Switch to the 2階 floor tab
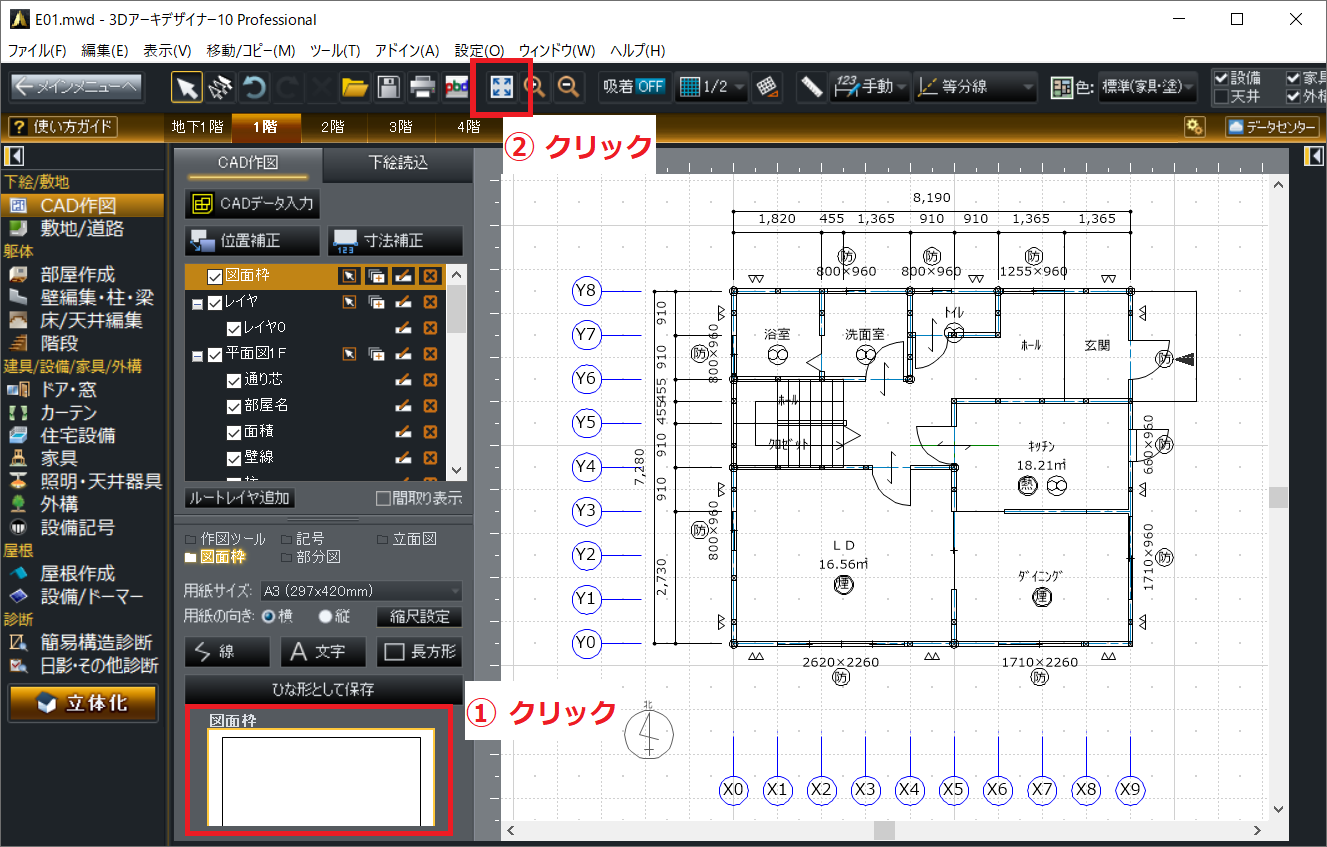 (332, 127)
